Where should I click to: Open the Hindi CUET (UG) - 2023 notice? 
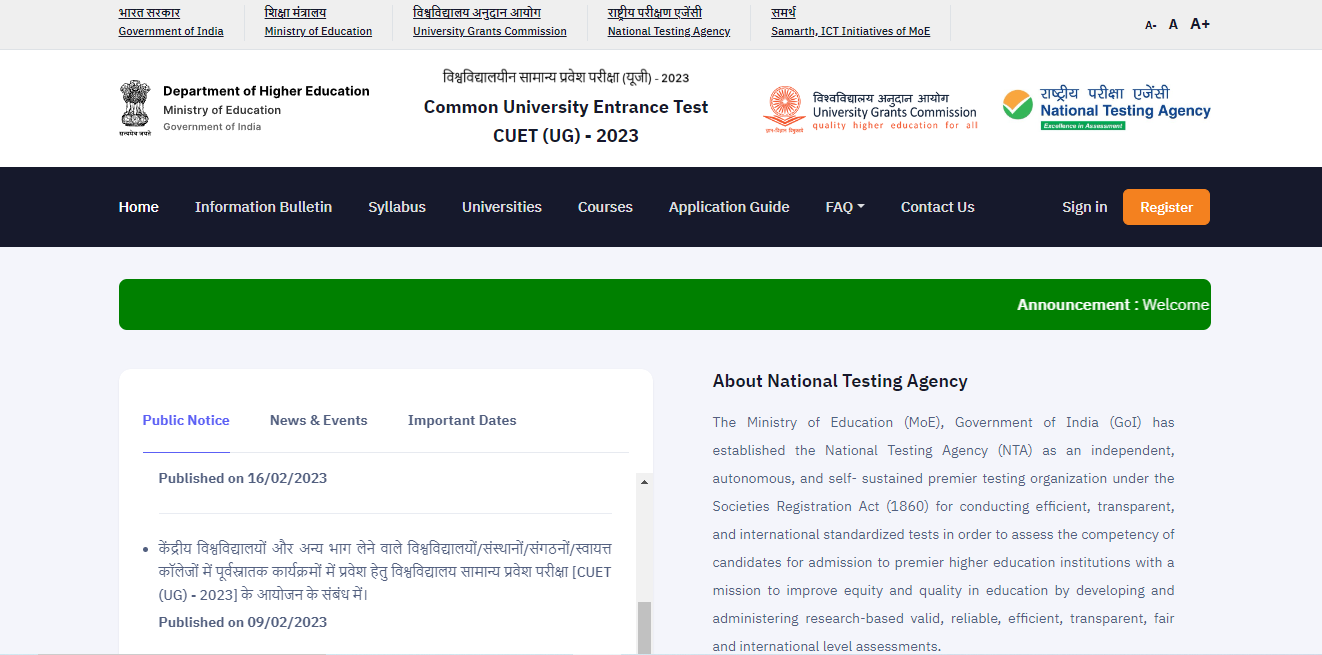tap(385, 572)
